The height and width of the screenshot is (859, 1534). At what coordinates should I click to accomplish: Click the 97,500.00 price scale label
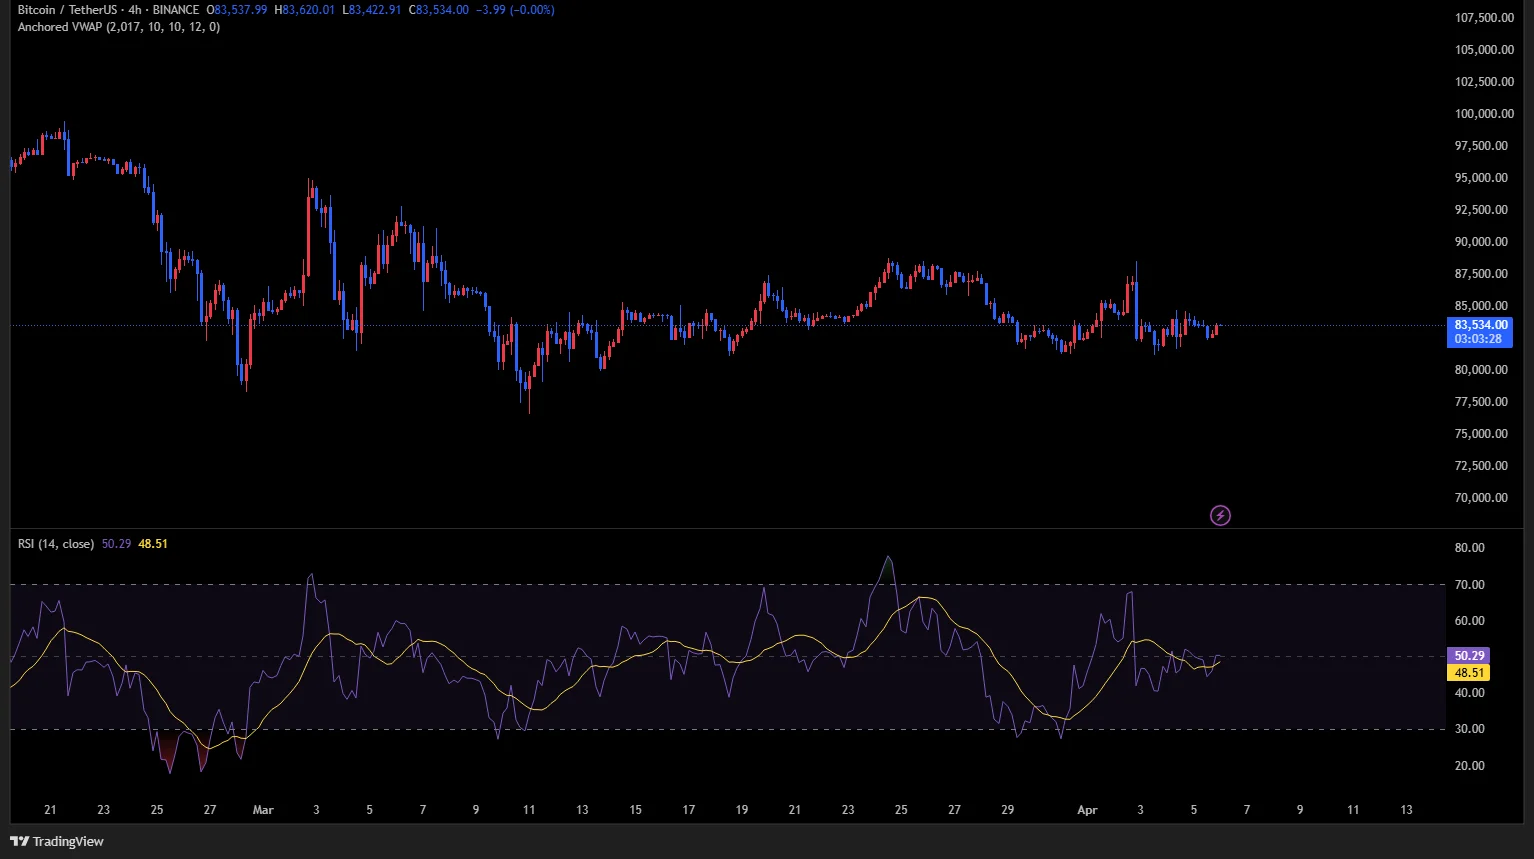click(x=1481, y=146)
